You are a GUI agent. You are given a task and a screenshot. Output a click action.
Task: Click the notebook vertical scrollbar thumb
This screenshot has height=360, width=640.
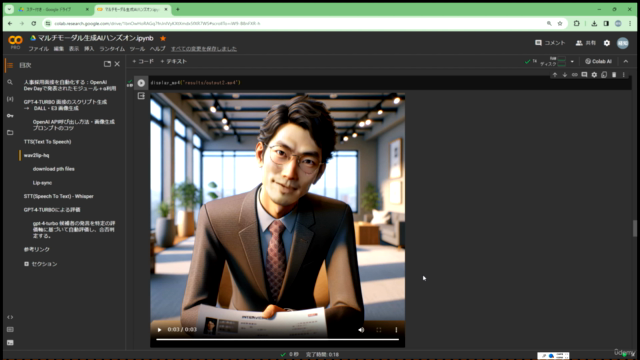(635, 228)
